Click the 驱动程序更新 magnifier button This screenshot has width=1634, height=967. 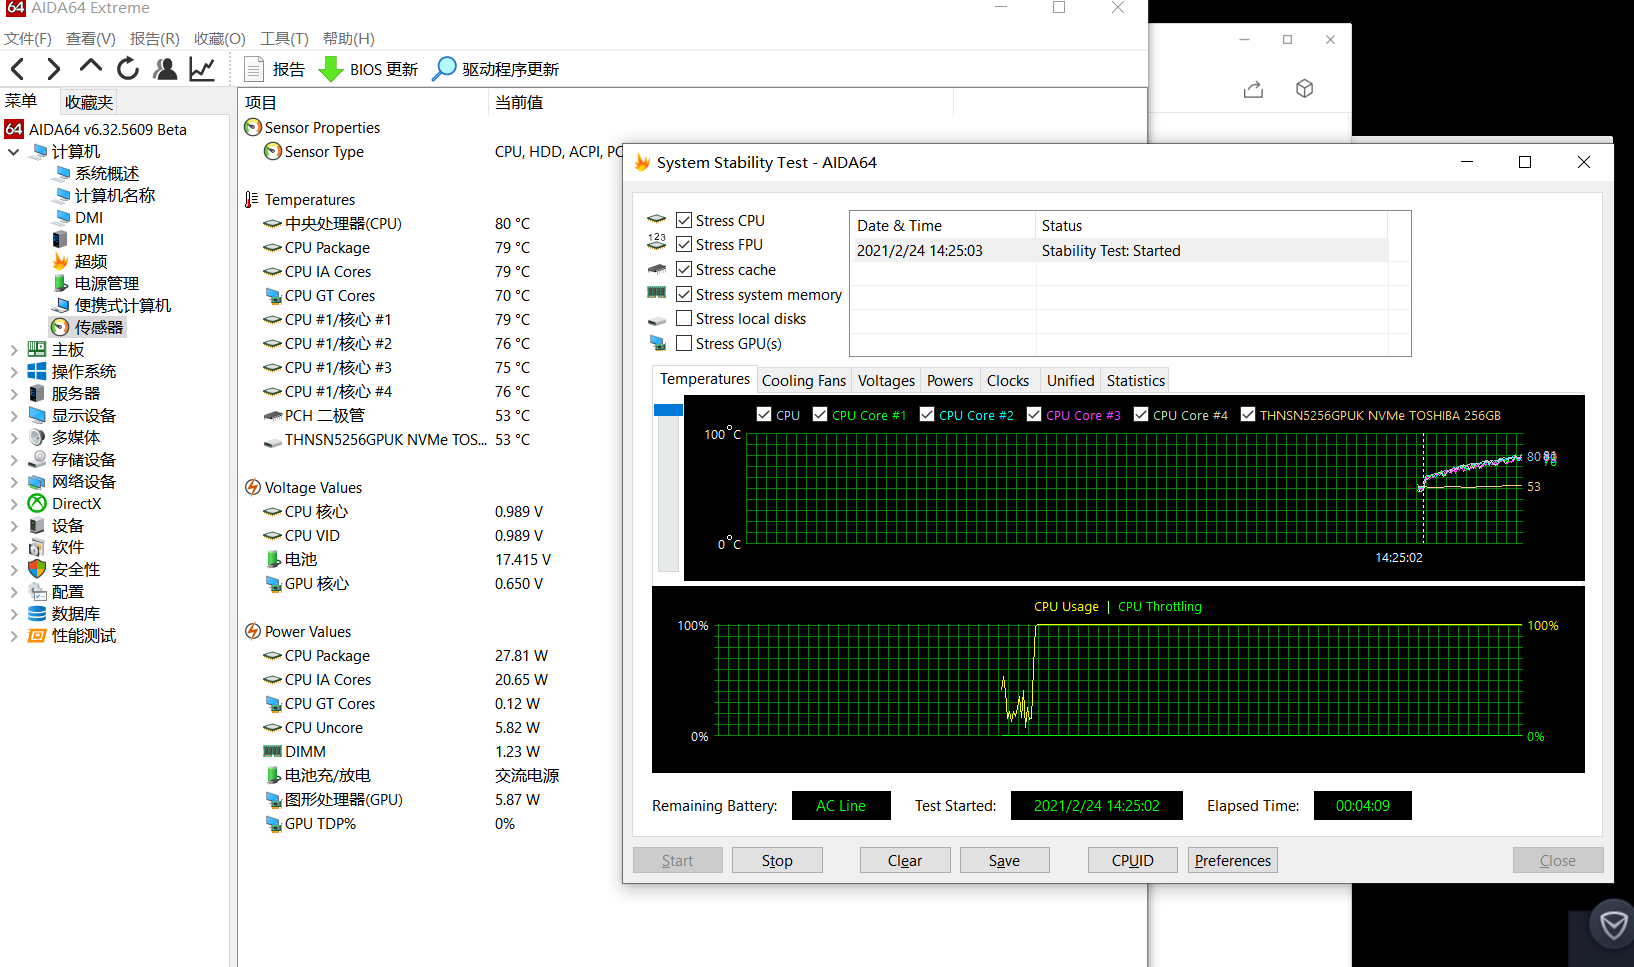tap(496, 69)
